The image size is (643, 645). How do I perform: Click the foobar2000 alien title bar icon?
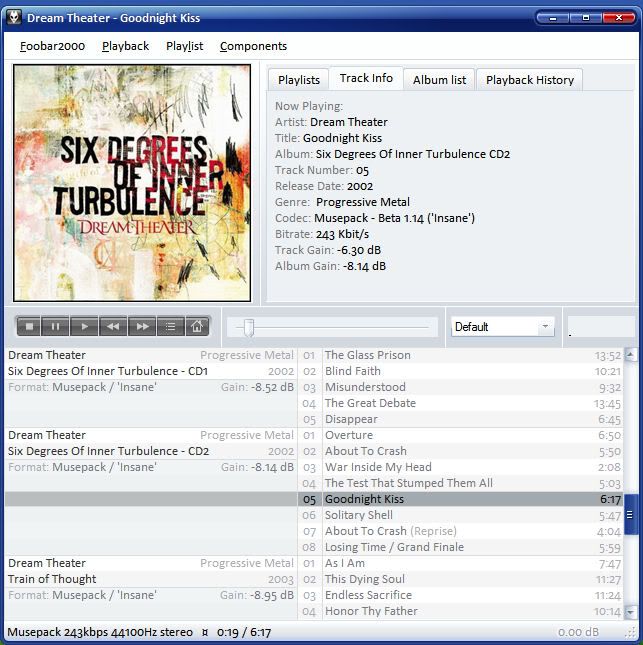pyautogui.click(x=14, y=18)
